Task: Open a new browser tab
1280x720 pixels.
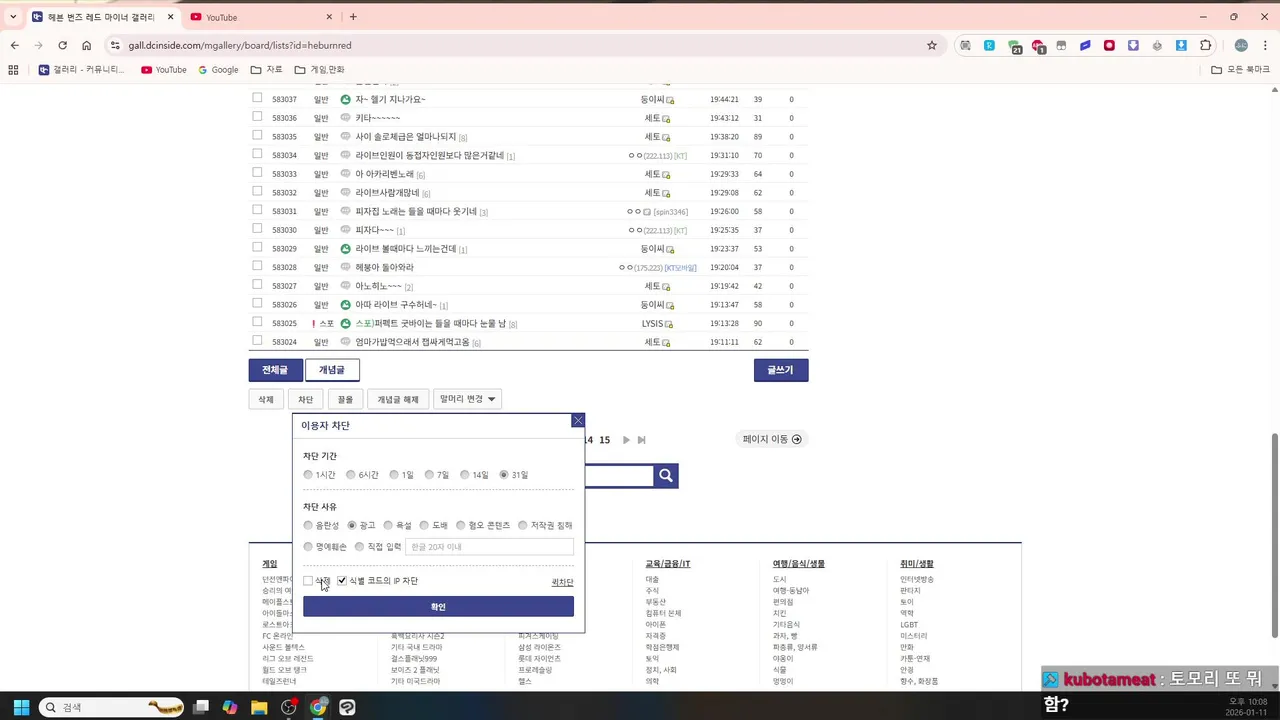Action: pos(353,17)
